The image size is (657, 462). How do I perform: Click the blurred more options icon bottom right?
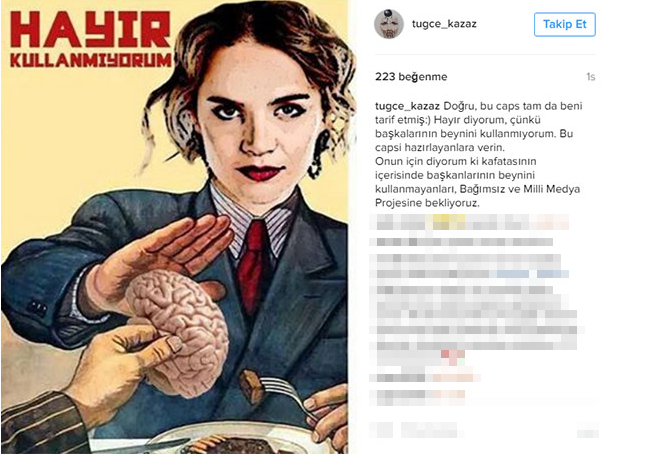pyautogui.click(x=587, y=431)
